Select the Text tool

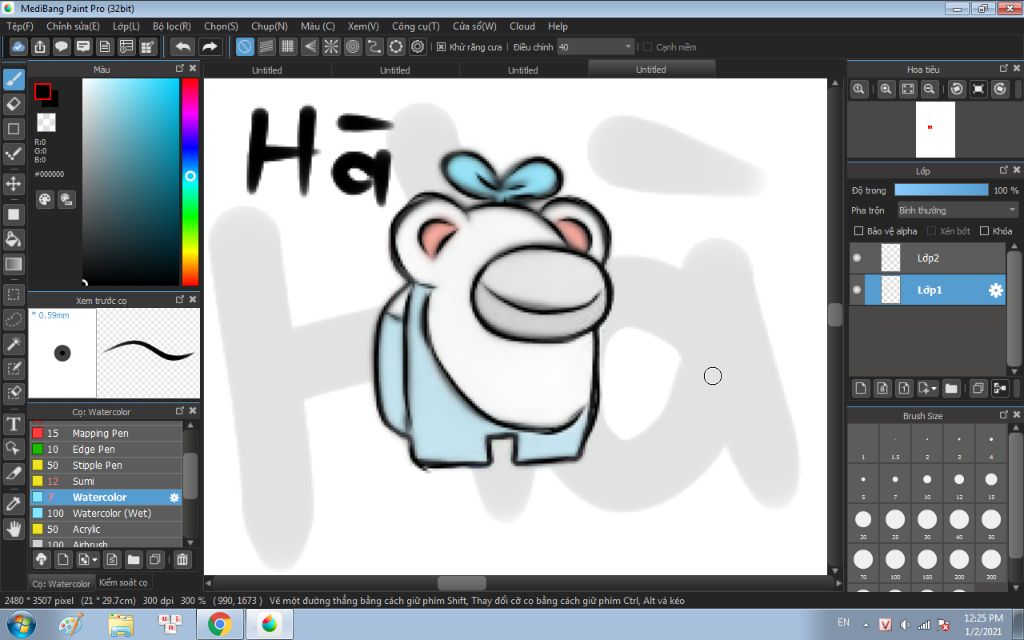tap(14, 424)
